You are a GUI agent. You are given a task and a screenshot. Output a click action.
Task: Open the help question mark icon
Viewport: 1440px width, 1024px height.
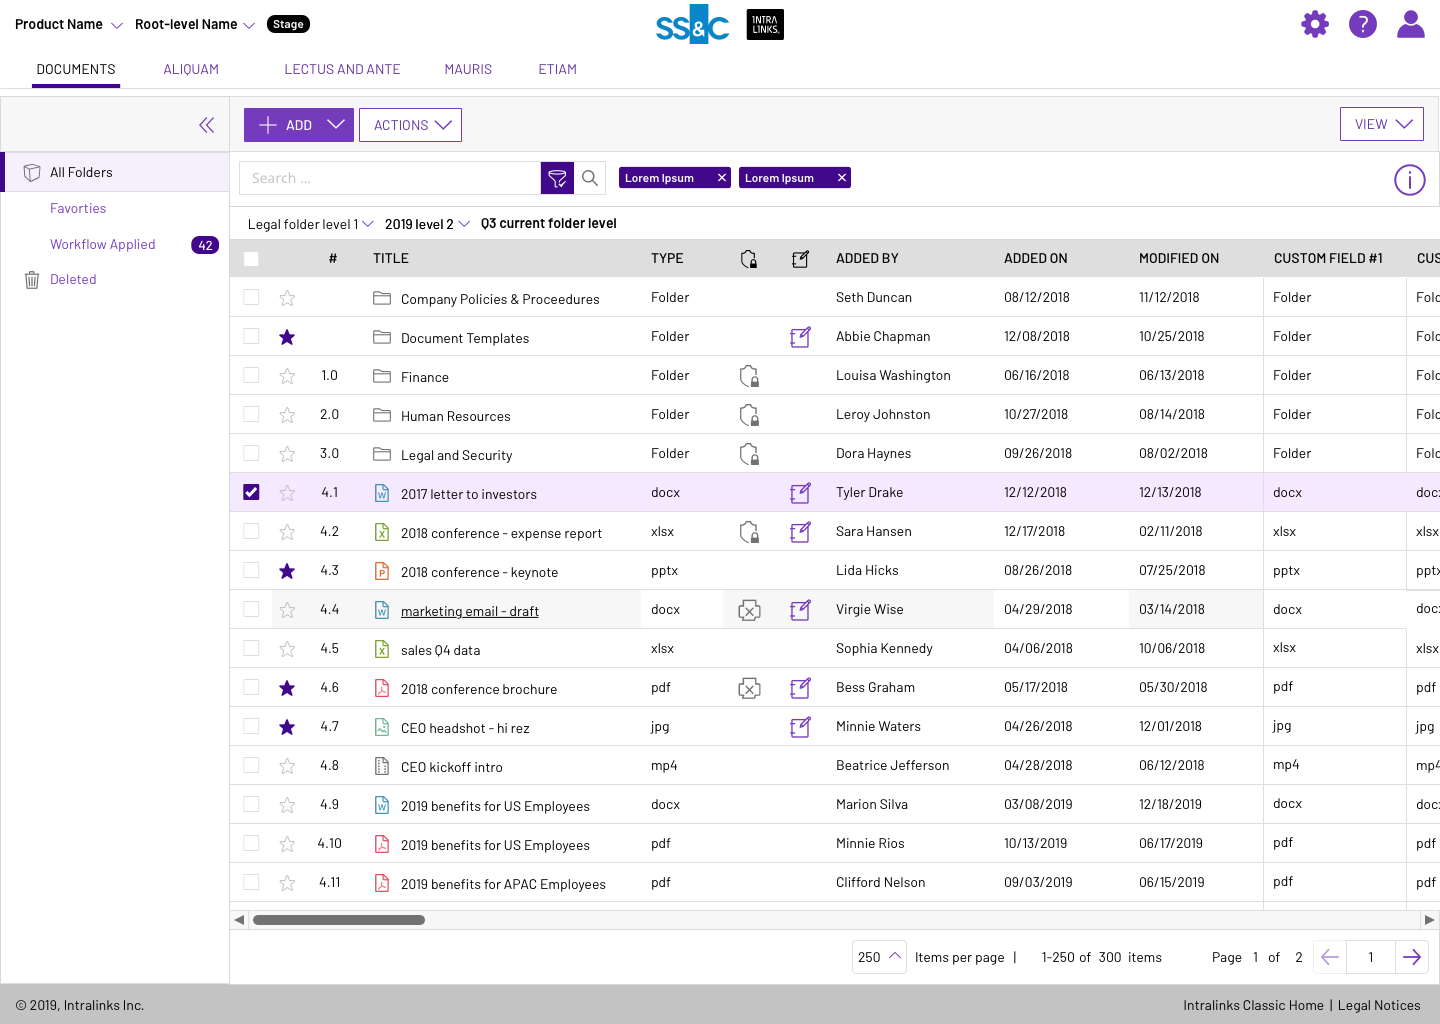coord(1363,24)
